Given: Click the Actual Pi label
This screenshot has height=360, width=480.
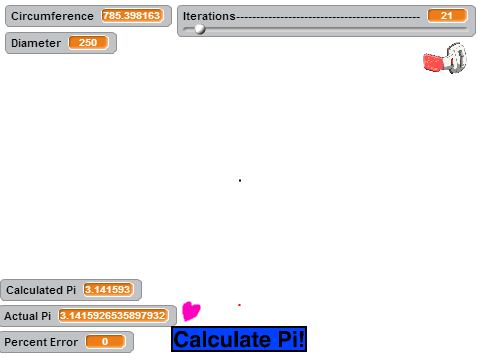Looking at the screenshot, I should pyautogui.click(x=28, y=316).
